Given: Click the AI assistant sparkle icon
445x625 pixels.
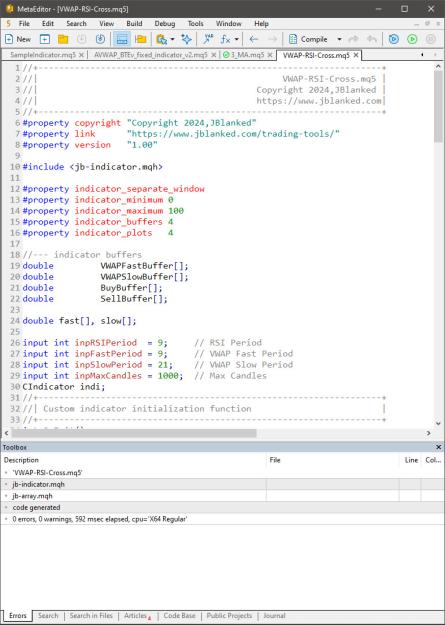Looking at the screenshot, I should click(186, 39).
